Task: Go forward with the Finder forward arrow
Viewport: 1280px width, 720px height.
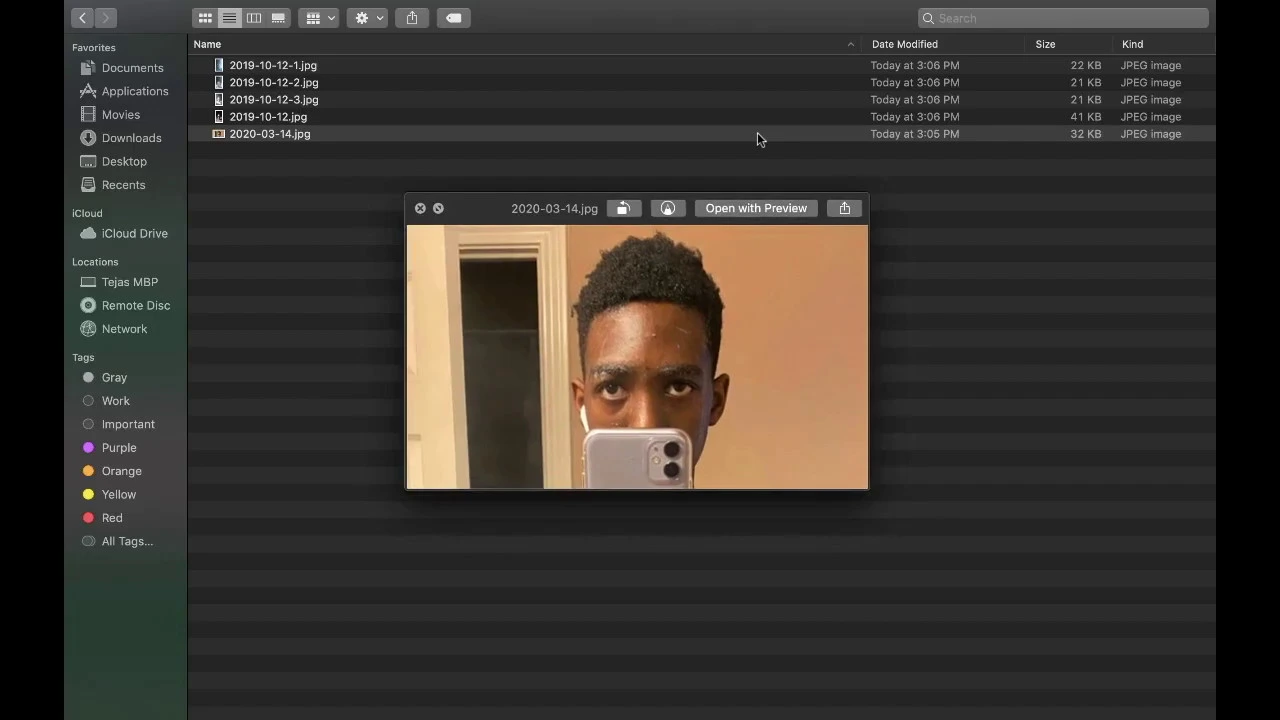Action: point(106,18)
